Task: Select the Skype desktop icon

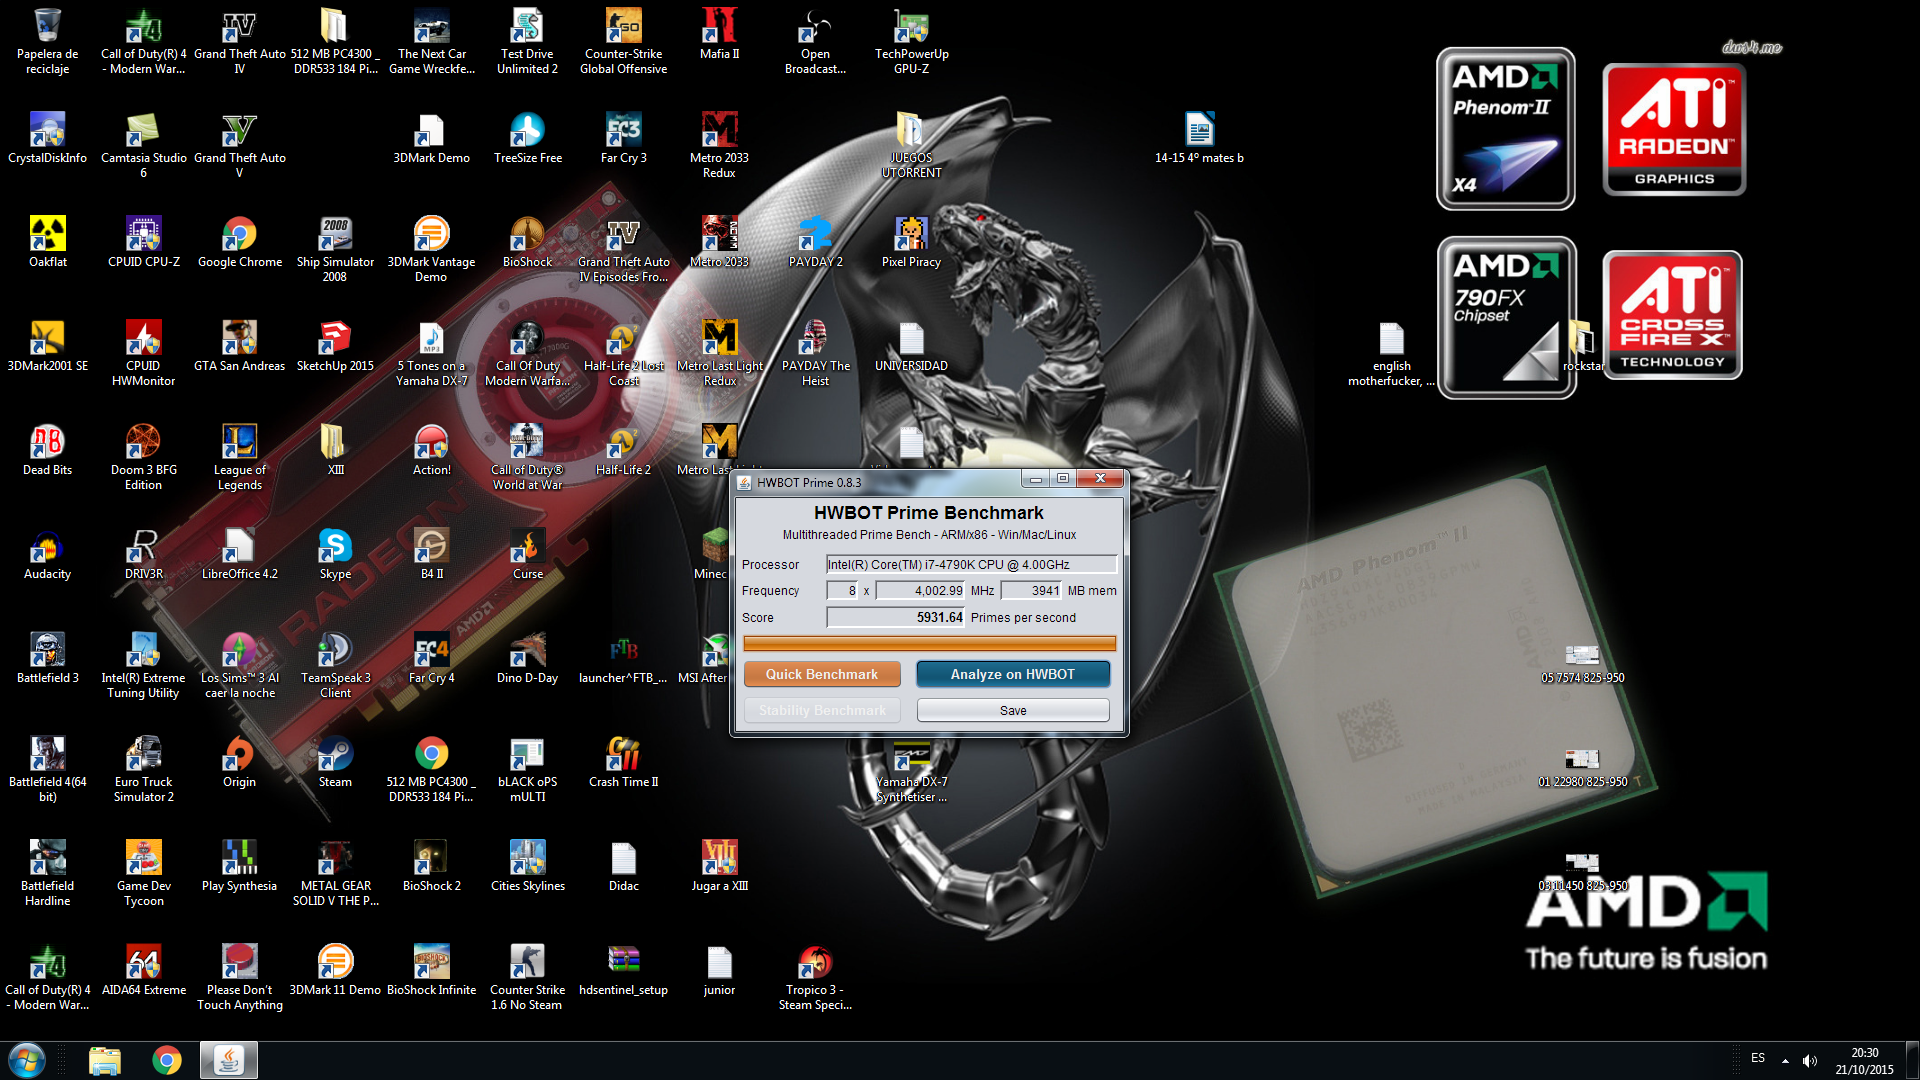Action: click(335, 554)
